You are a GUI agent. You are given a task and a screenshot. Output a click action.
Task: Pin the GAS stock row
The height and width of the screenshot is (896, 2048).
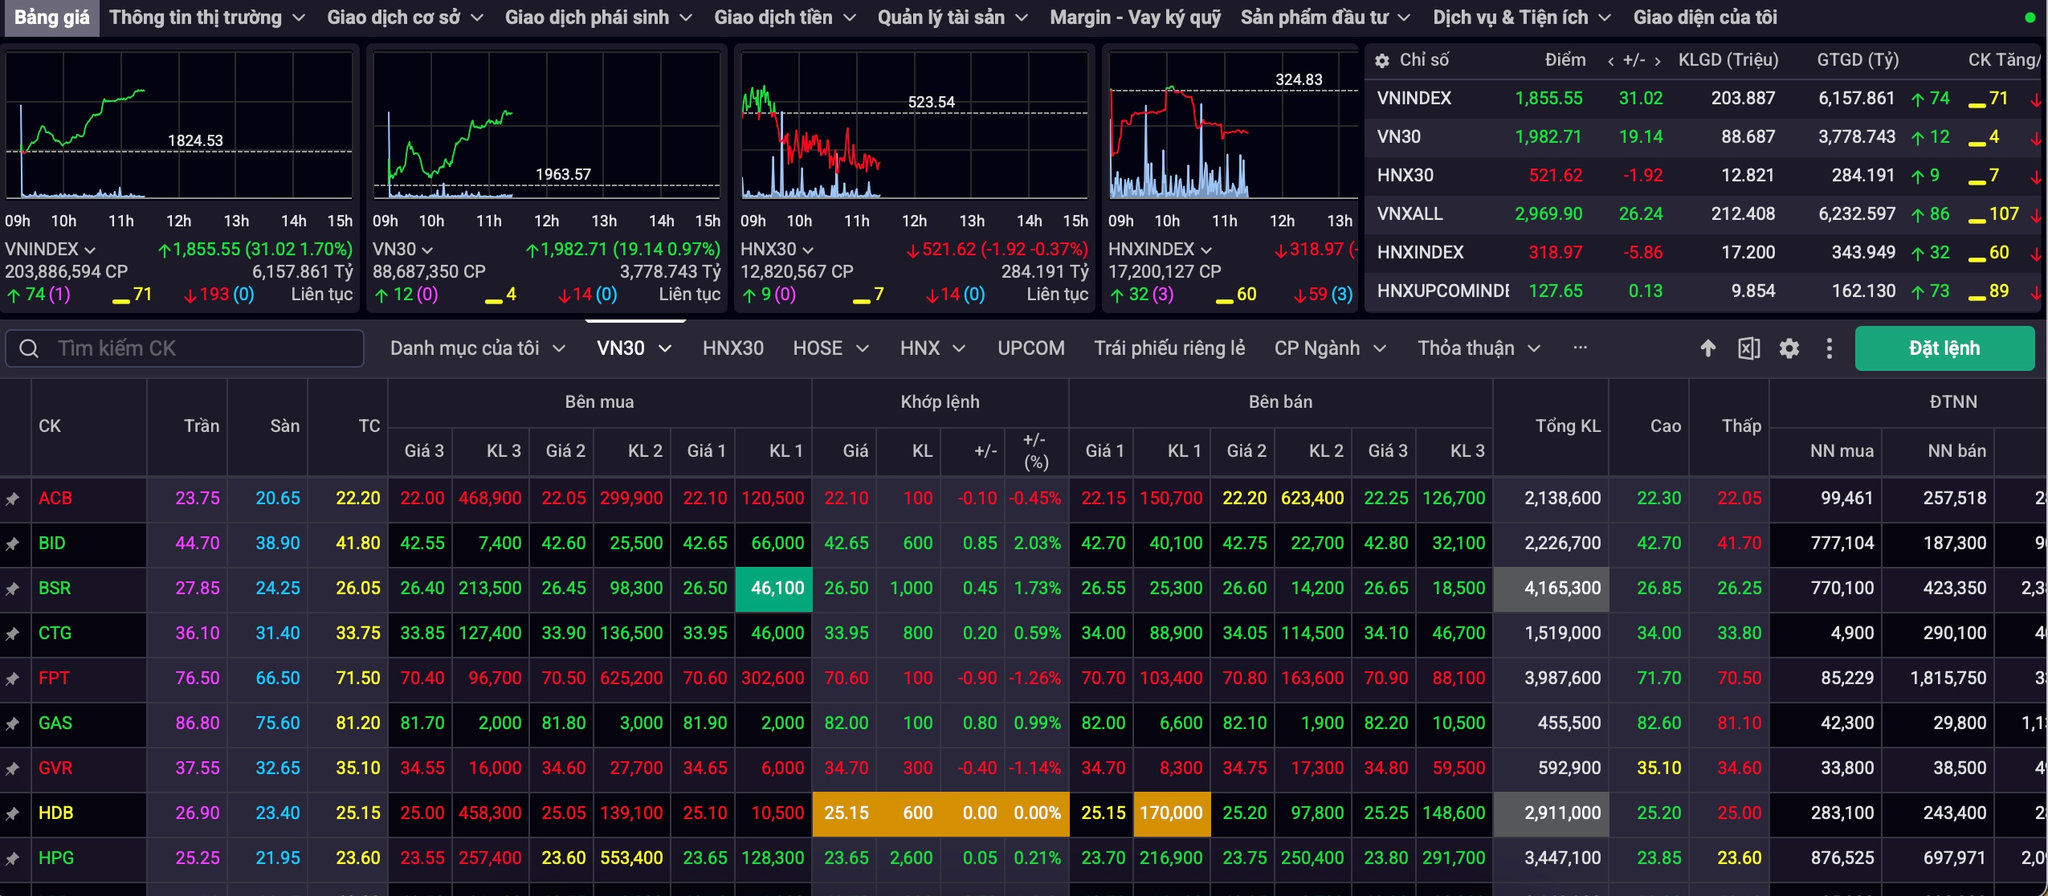point(13,723)
